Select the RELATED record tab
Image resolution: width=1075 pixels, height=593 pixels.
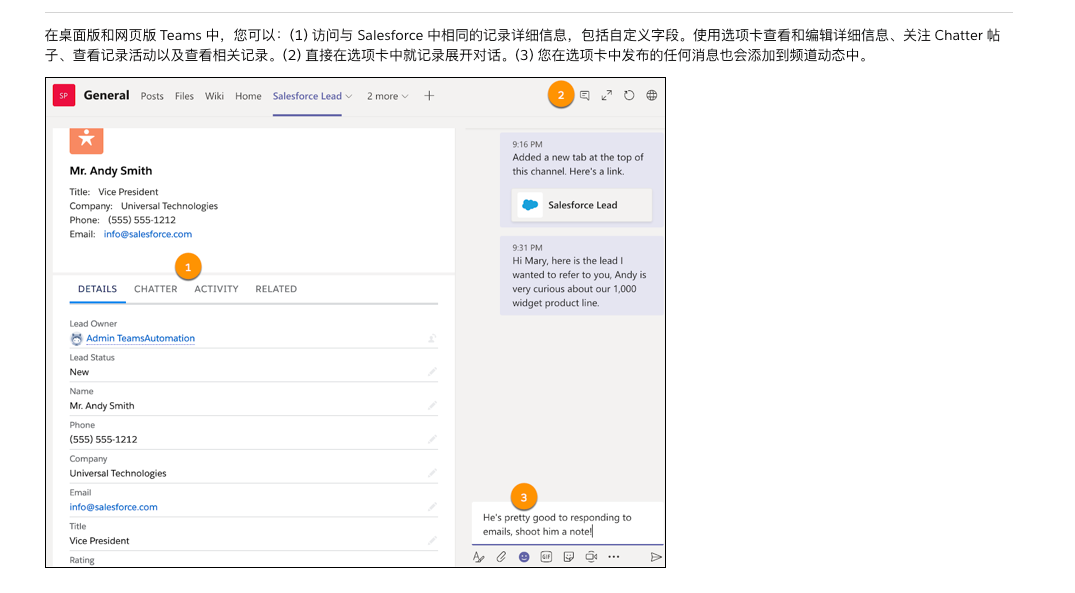276,289
